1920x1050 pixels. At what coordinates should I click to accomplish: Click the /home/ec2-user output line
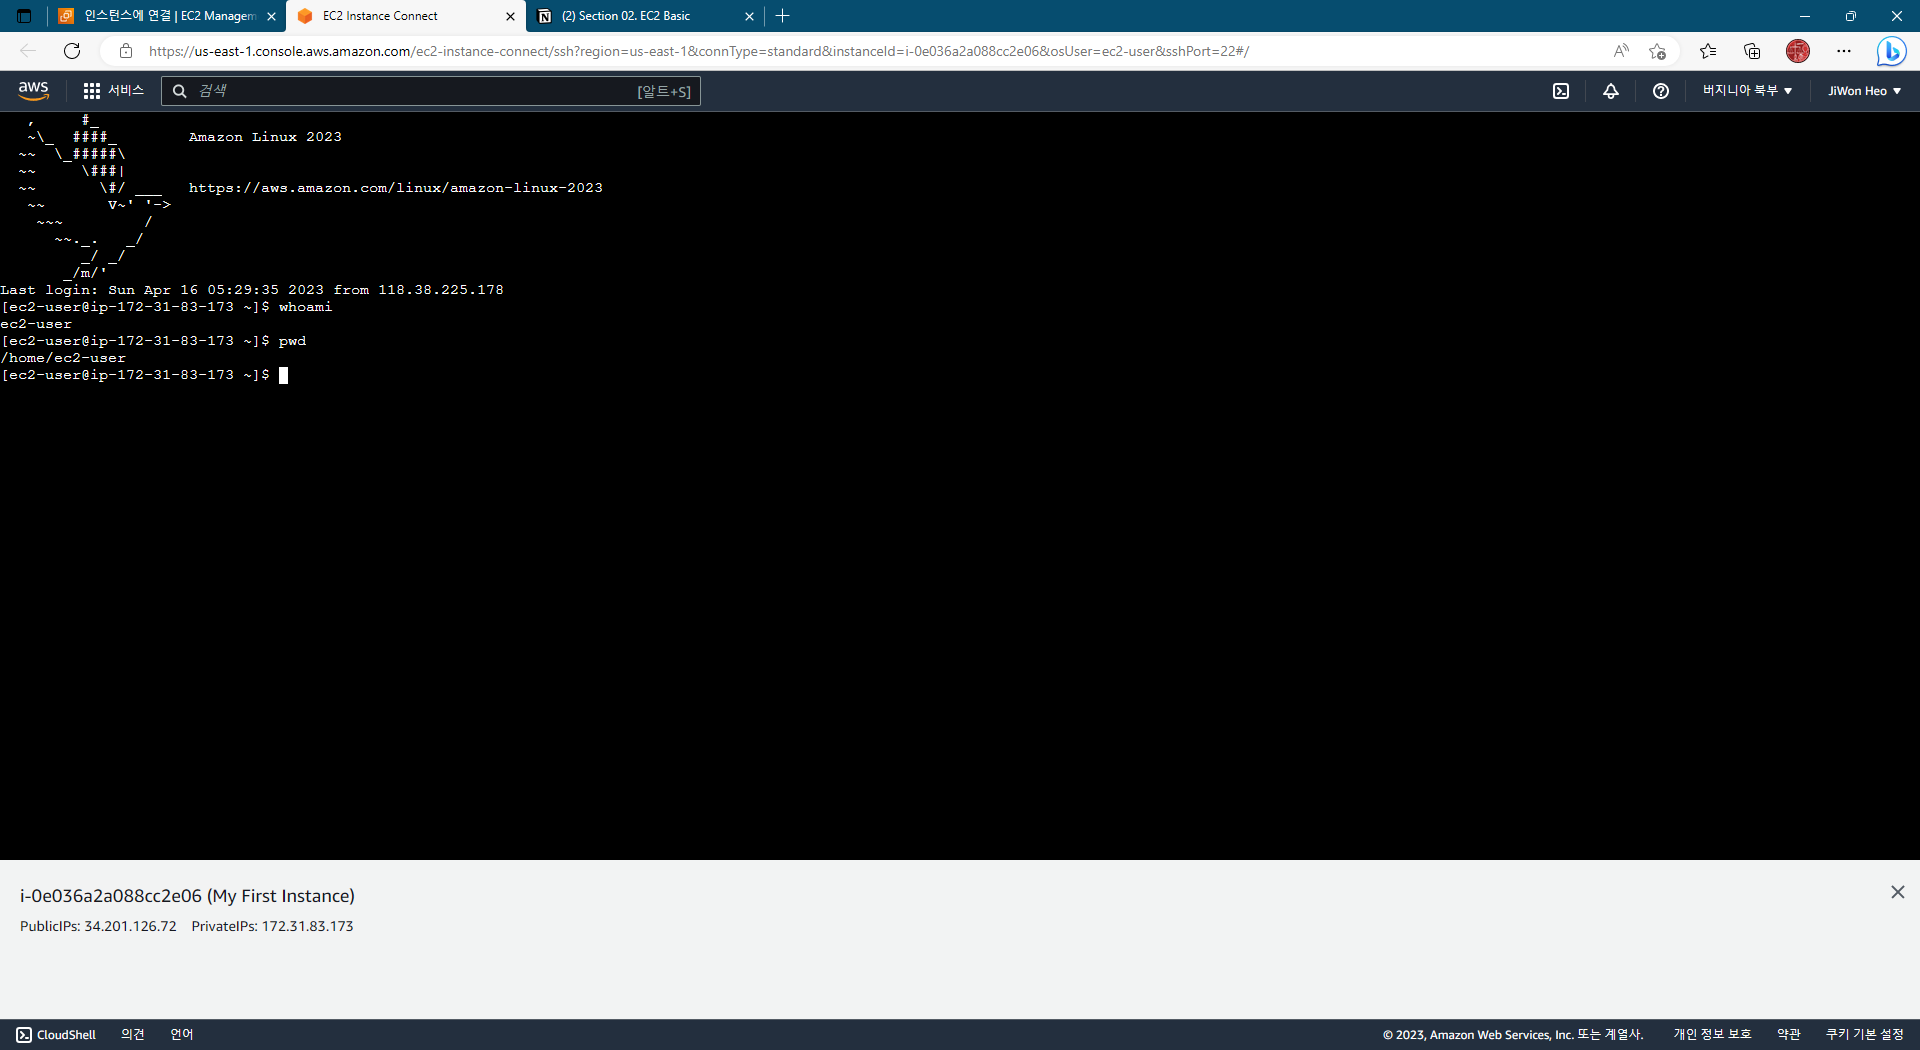pyautogui.click(x=64, y=358)
